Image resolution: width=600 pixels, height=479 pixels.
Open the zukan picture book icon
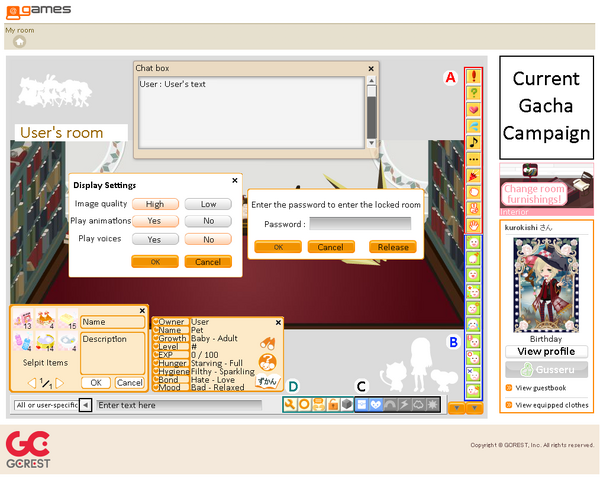pos(267,381)
